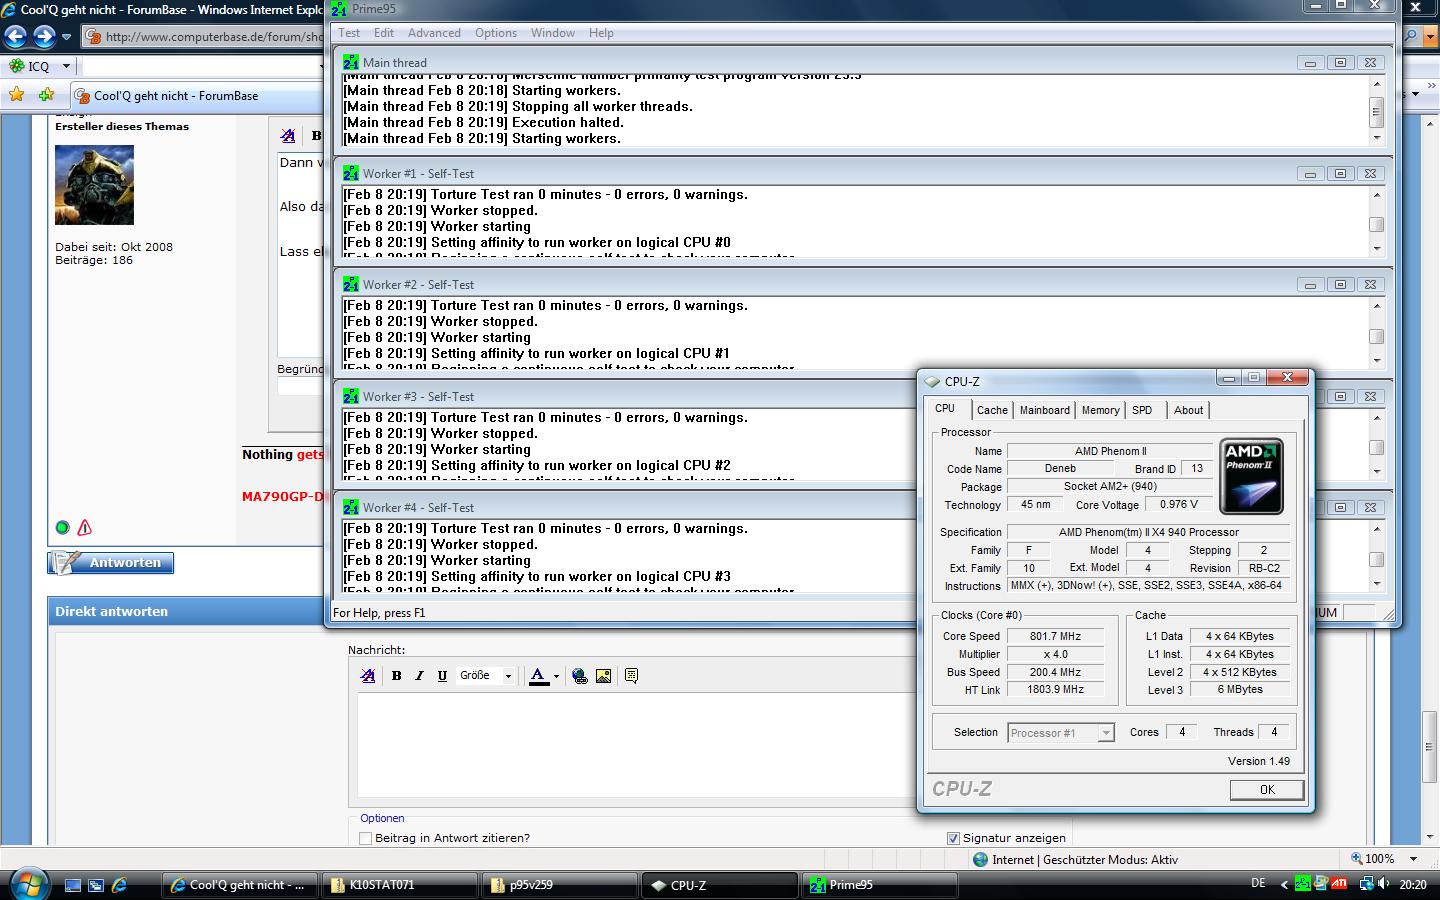Viewport: 1440px width, 900px height.
Task: Click the font color A icon
Action: click(538, 676)
